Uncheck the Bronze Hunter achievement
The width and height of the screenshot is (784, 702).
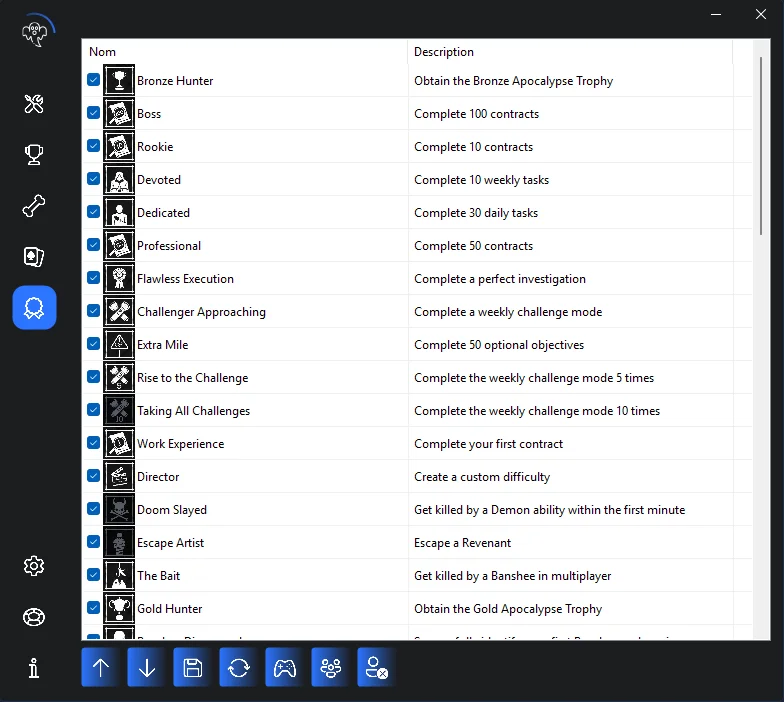[x=94, y=80]
